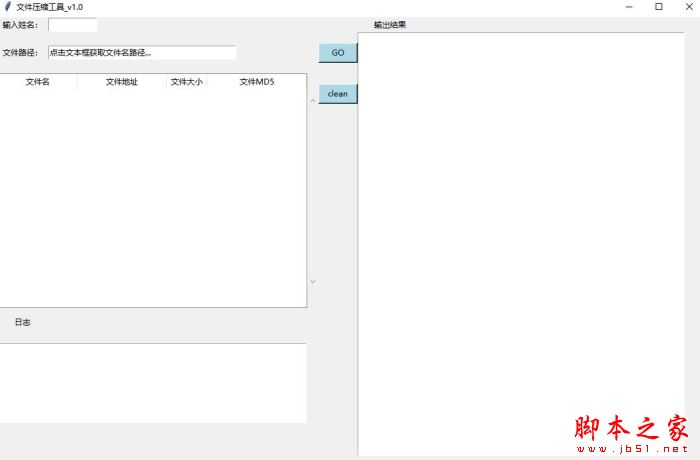The height and width of the screenshot is (460, 700).
Task: Click the file path text box
Action: [142, 52]
